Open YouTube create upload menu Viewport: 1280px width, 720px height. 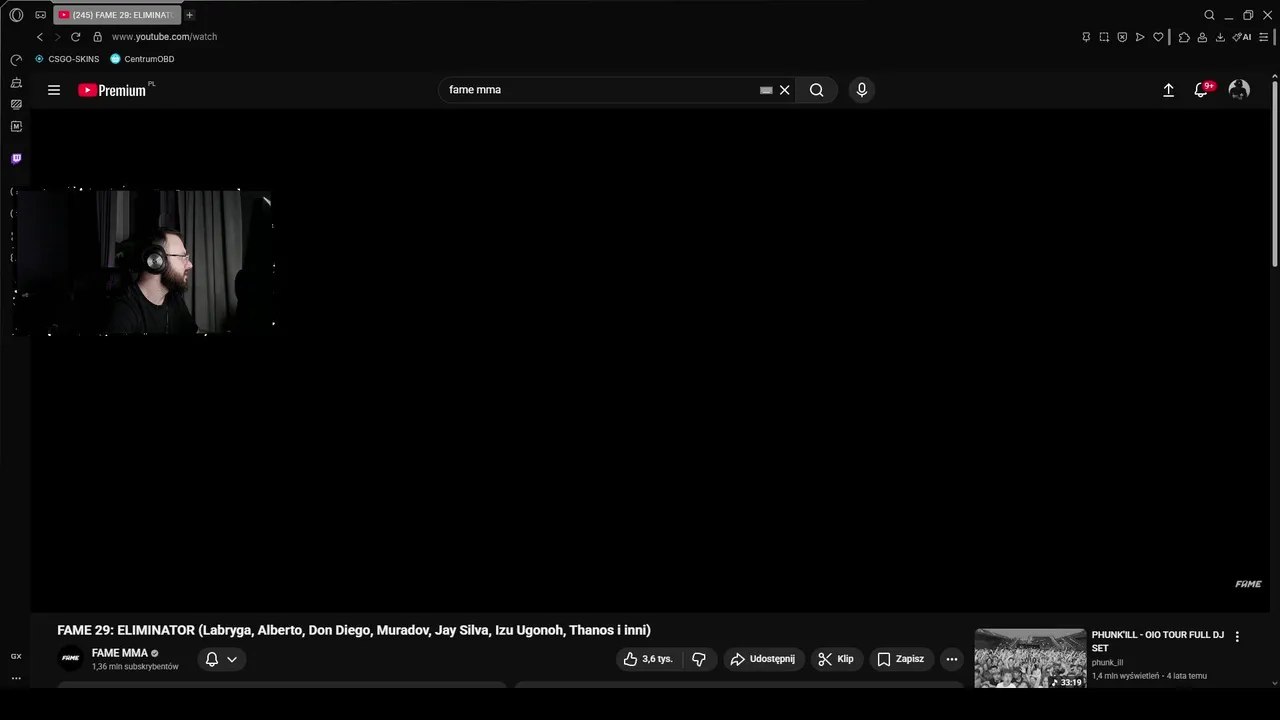click(1168, 90)
